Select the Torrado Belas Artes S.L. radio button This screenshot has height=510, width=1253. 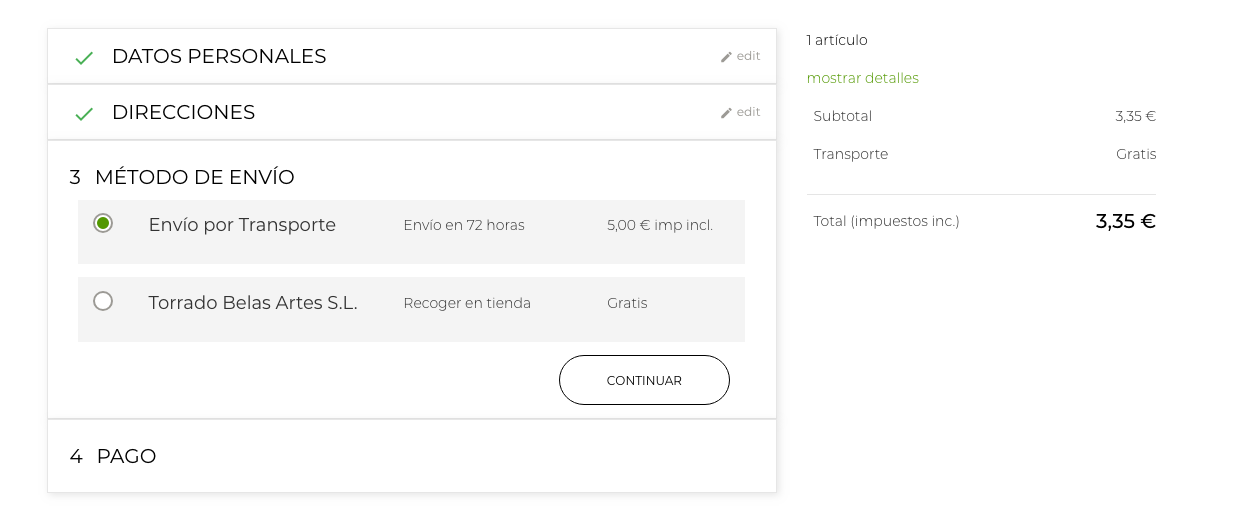tap(103, 301)
